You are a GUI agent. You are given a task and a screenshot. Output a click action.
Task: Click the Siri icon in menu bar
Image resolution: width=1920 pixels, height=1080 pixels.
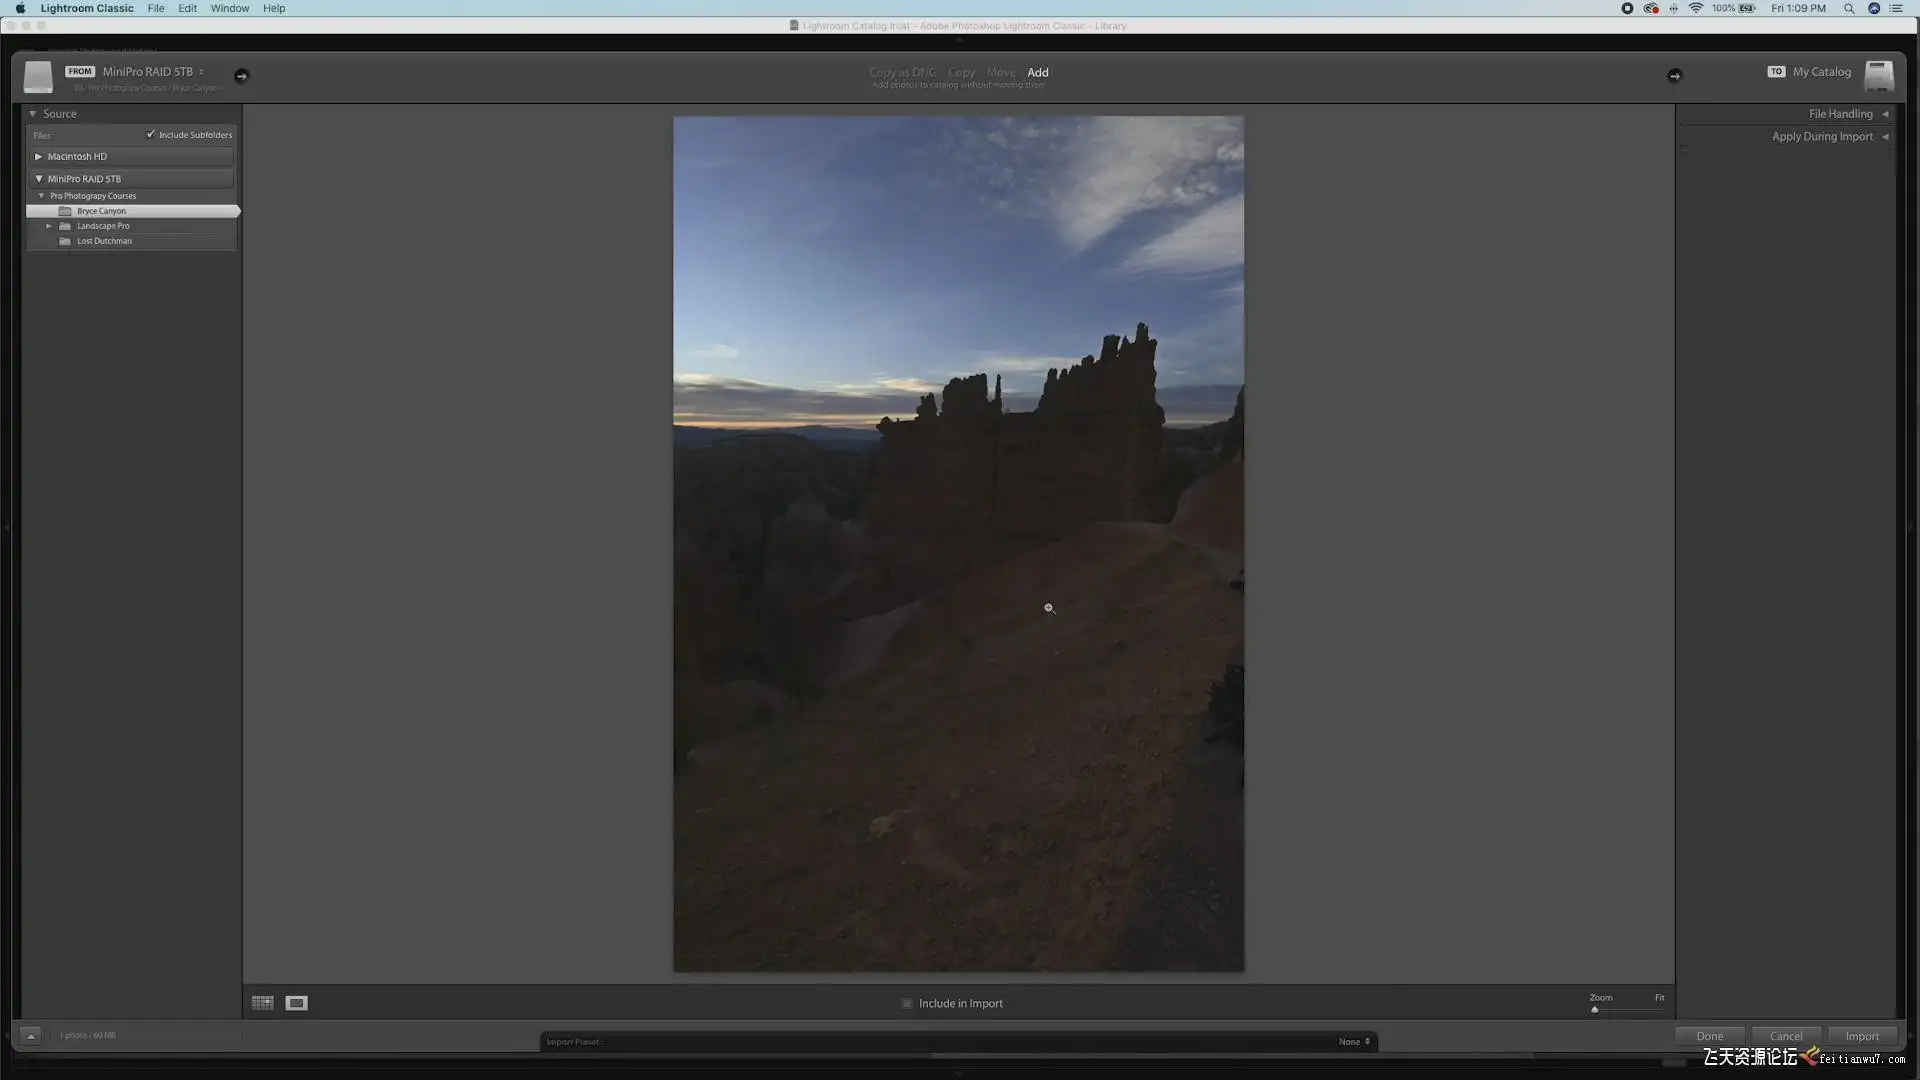click(1874, 8)
